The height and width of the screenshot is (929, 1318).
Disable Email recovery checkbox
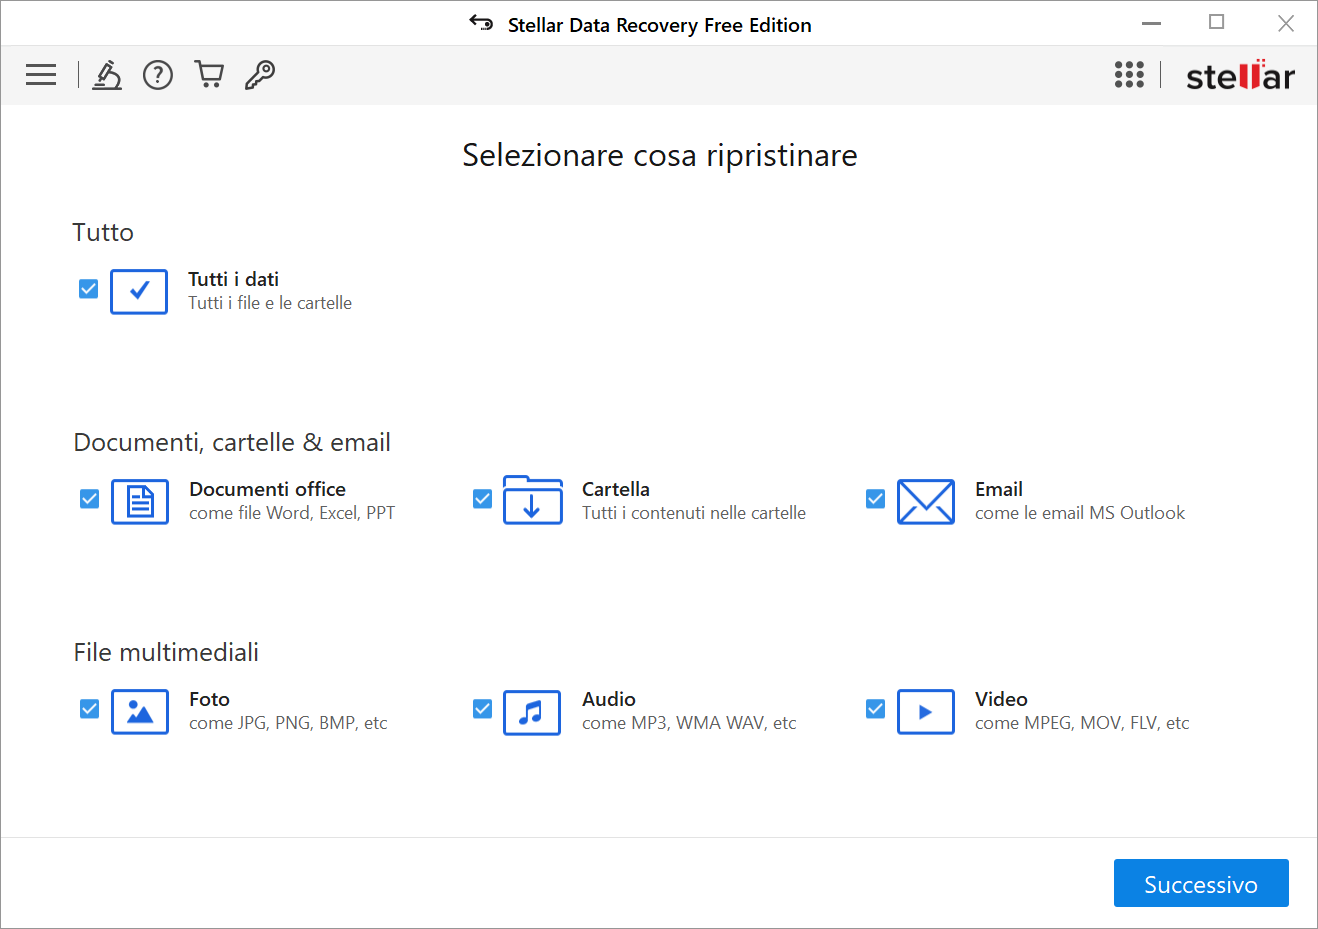pyautogui.click(x=875, y=498)
